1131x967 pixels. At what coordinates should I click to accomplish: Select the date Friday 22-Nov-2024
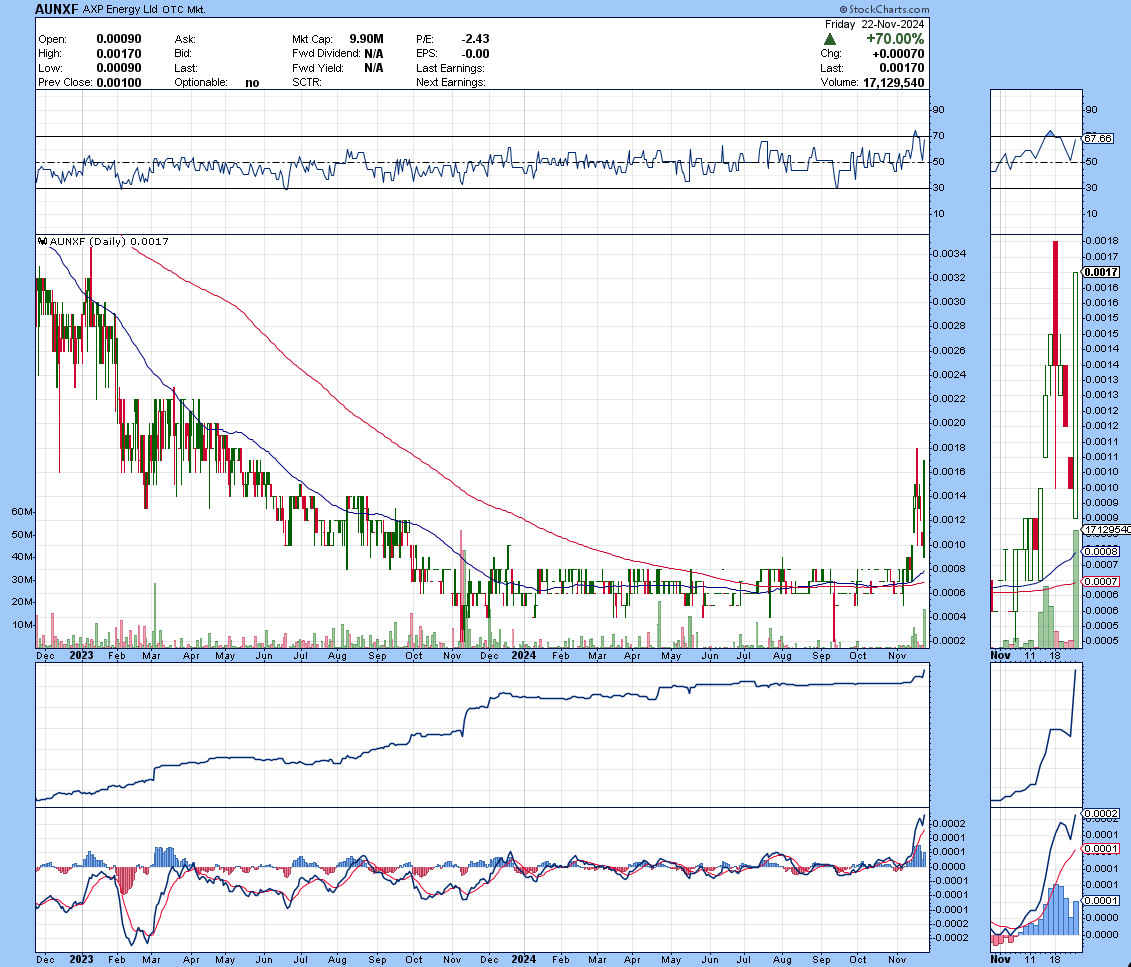[874, 24]
